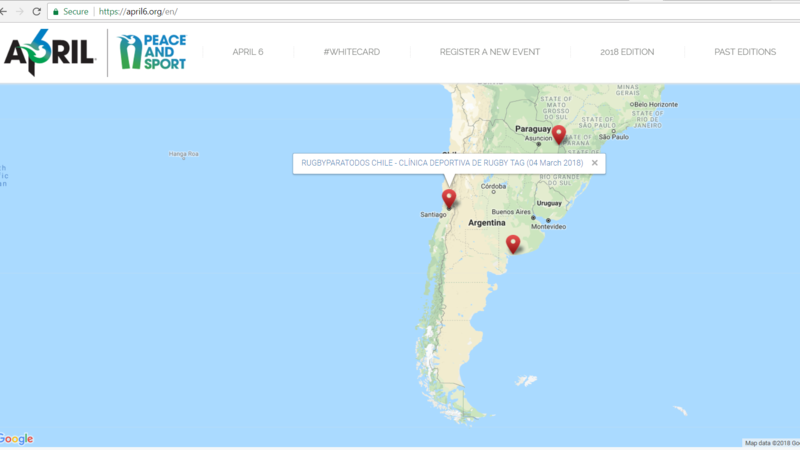Click the red marker near Santiago
Viewport: 800px width, 450px height.
coord(449,198)
